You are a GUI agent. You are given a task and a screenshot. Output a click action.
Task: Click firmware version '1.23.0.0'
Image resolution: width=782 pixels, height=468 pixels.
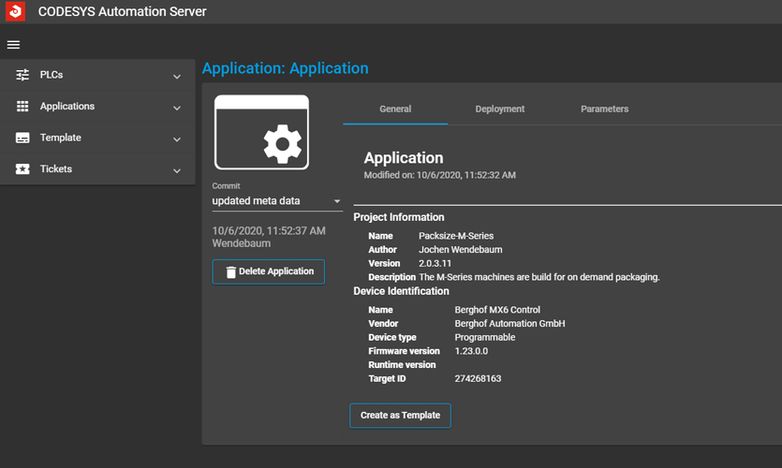pyautogui.click(x=471, y=351)
